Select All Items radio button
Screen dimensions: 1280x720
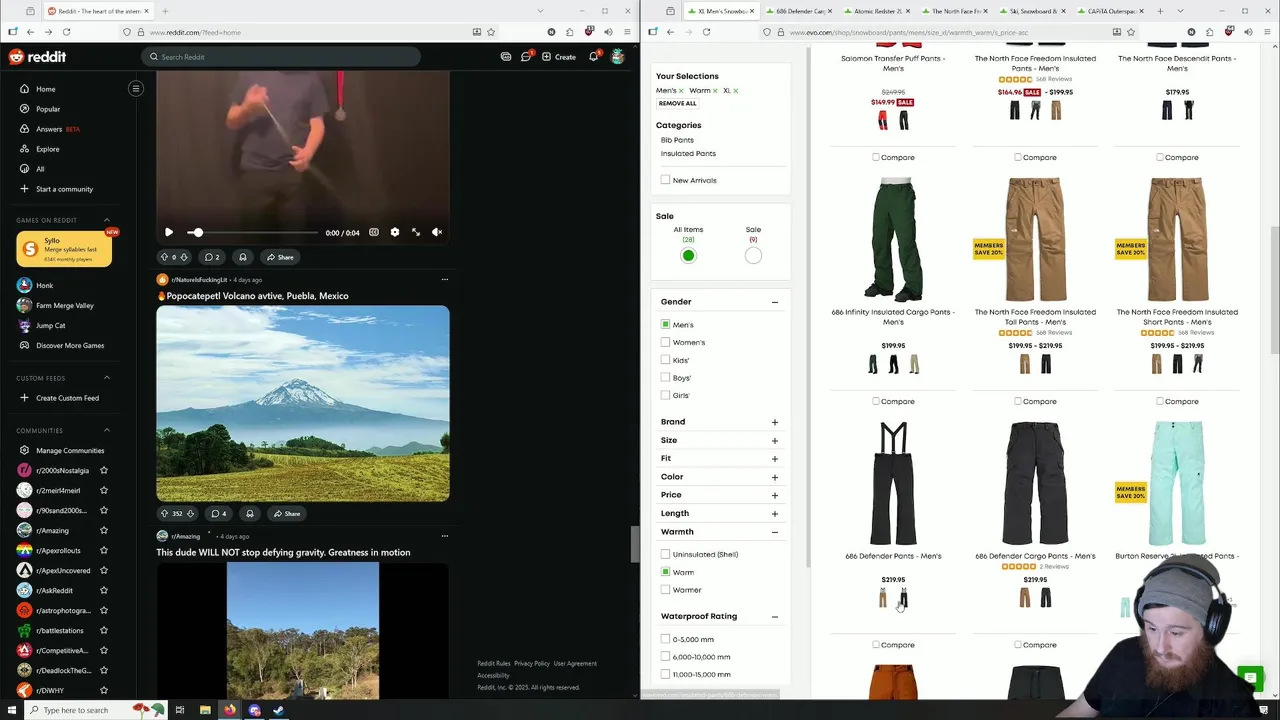click(688, 256)
